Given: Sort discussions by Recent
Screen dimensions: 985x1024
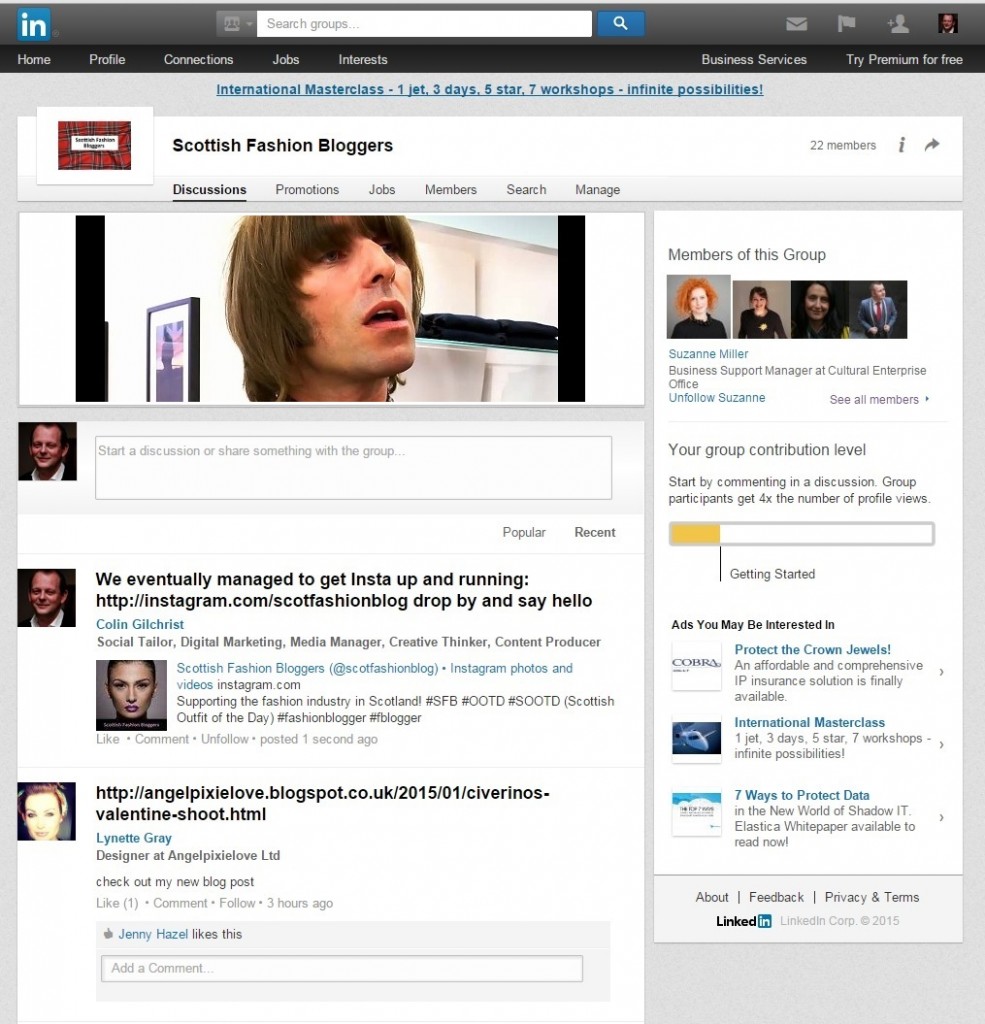Looking at the screenshot, I should (594, 532).
